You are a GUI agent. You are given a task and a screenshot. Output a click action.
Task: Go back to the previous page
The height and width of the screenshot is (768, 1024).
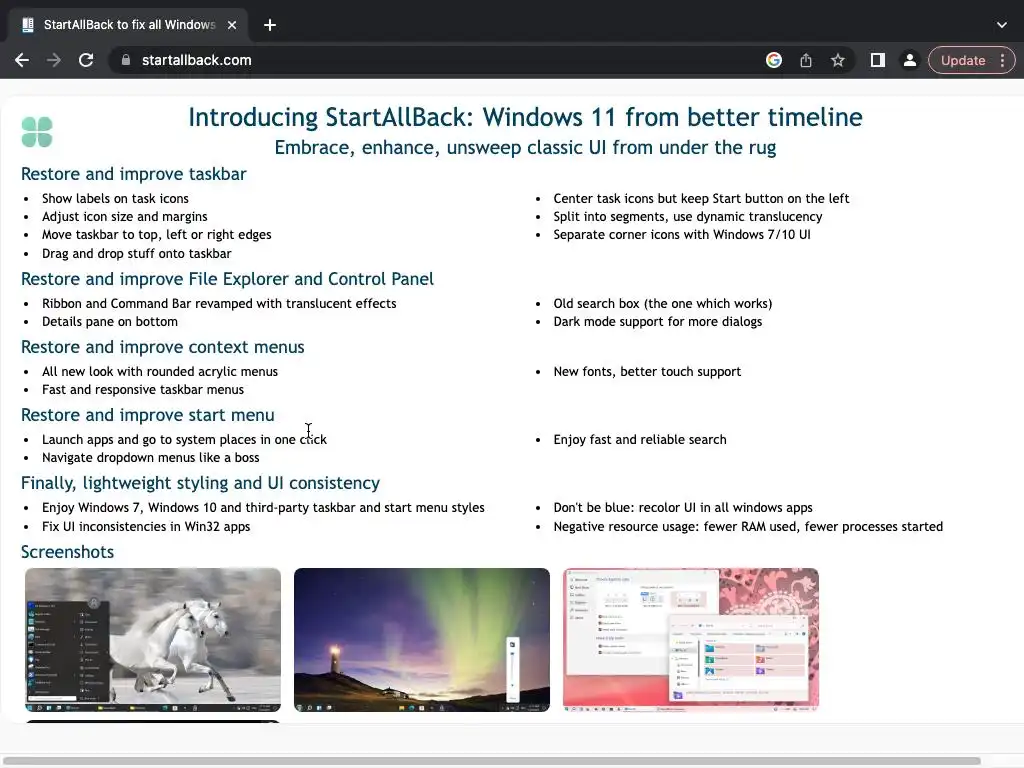[22, 60]
